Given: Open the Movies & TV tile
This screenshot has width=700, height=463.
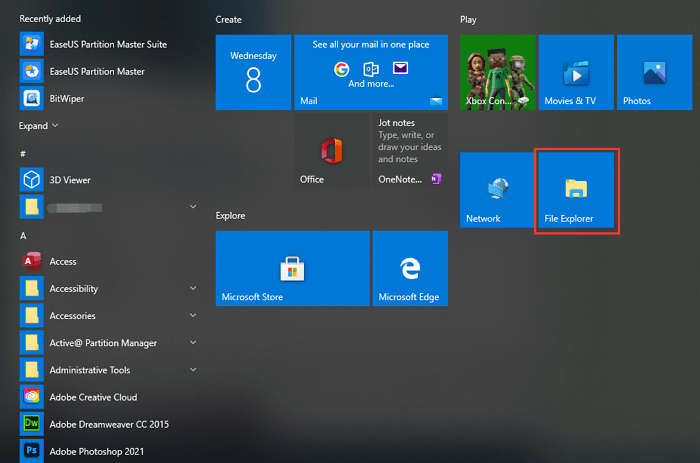Looking at the screenshot, I should click(x=576, y=72).
